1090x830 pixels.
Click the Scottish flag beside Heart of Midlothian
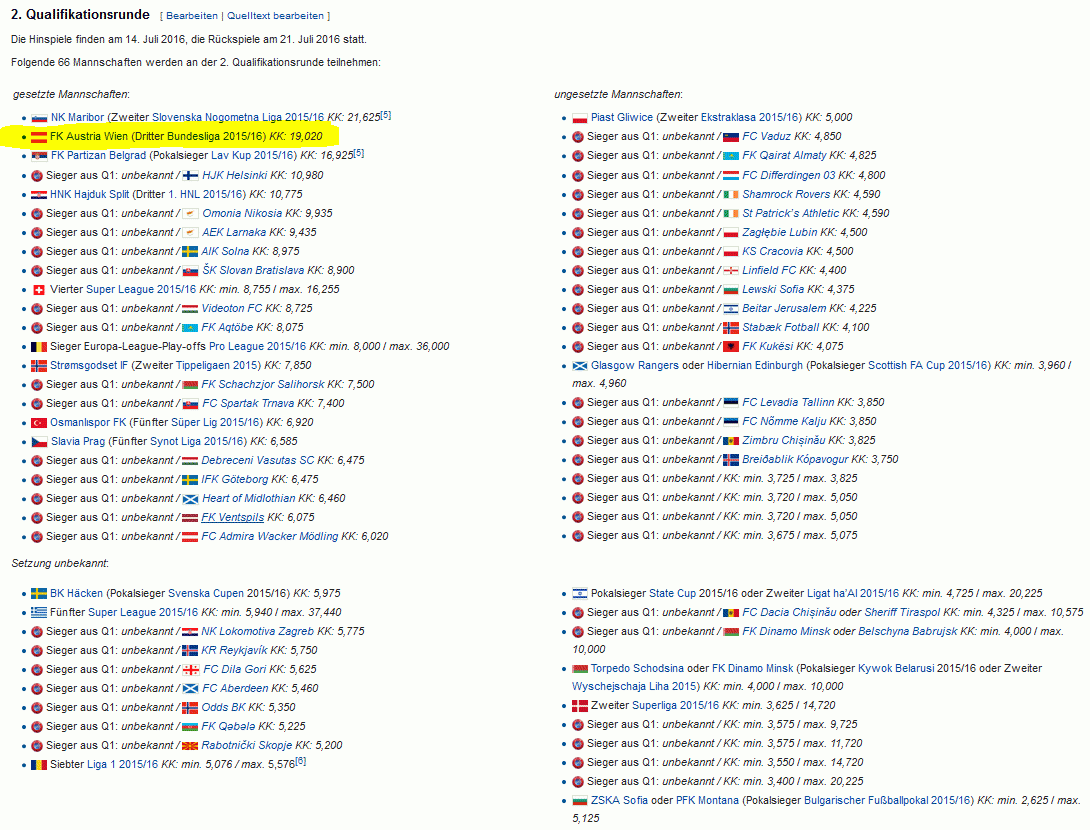click(x=190, y=498)
